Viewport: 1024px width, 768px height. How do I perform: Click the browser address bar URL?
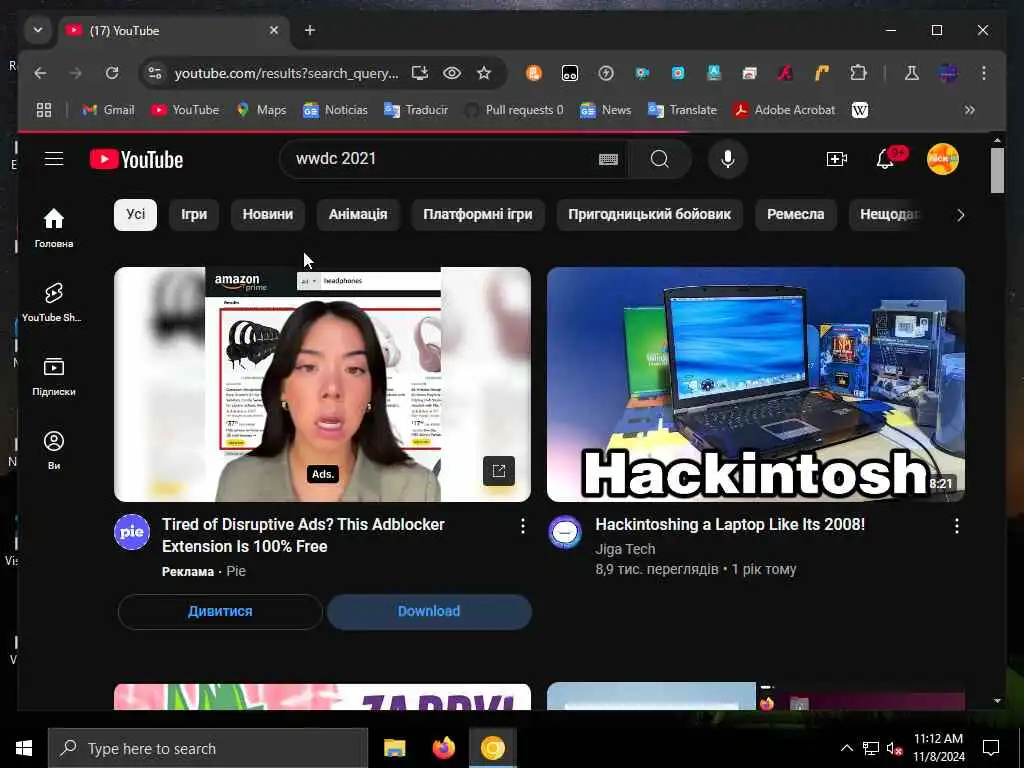(286, 73)
